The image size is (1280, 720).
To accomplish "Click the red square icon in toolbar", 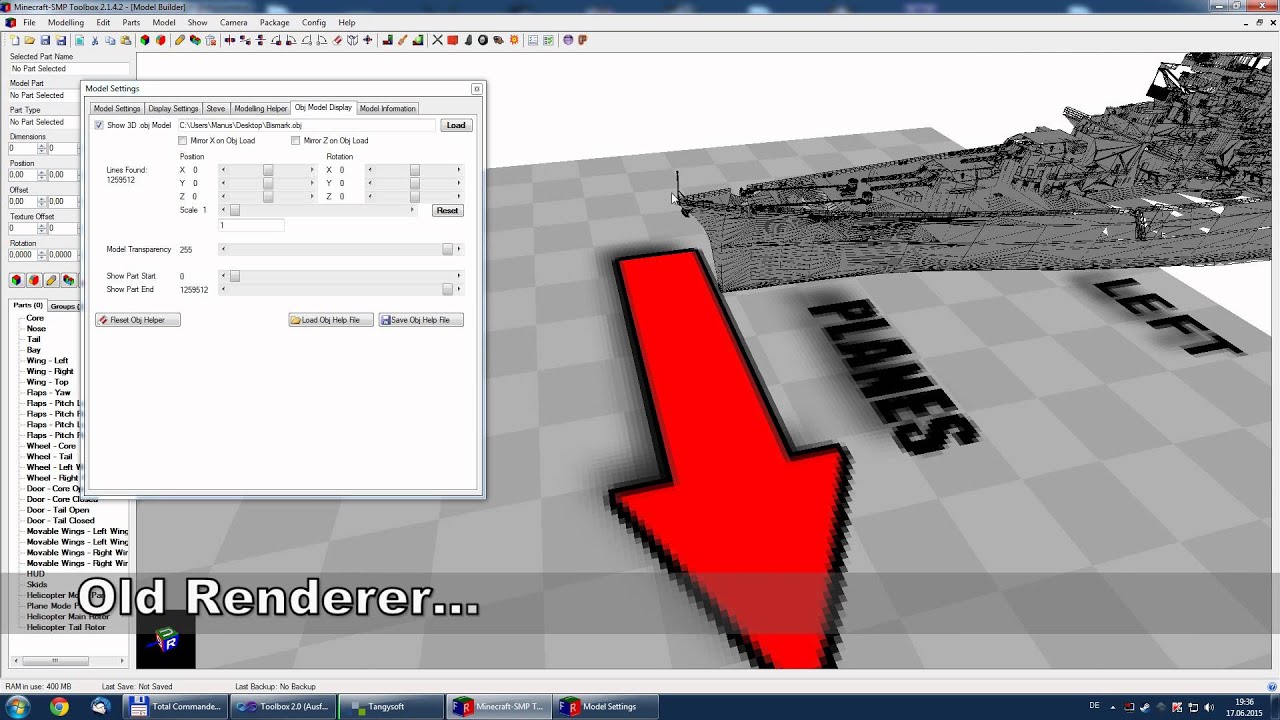I will point(452,40).
